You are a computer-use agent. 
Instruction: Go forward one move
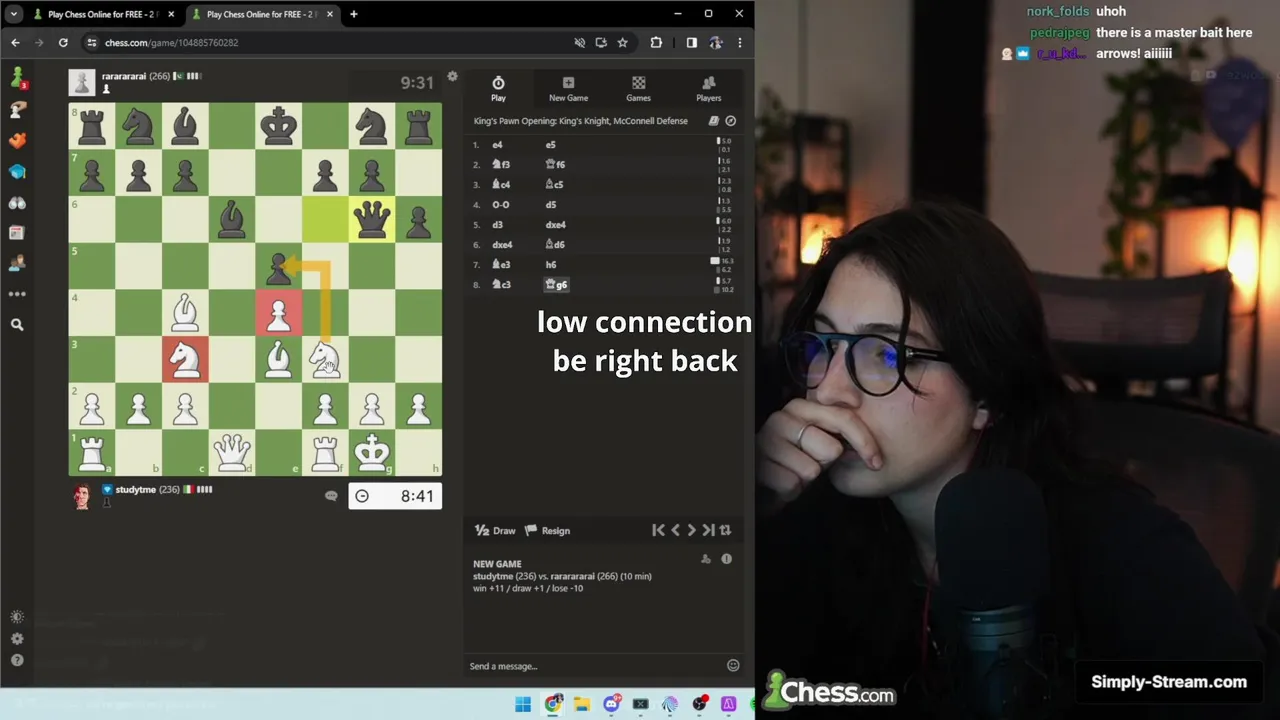(691, 530)
